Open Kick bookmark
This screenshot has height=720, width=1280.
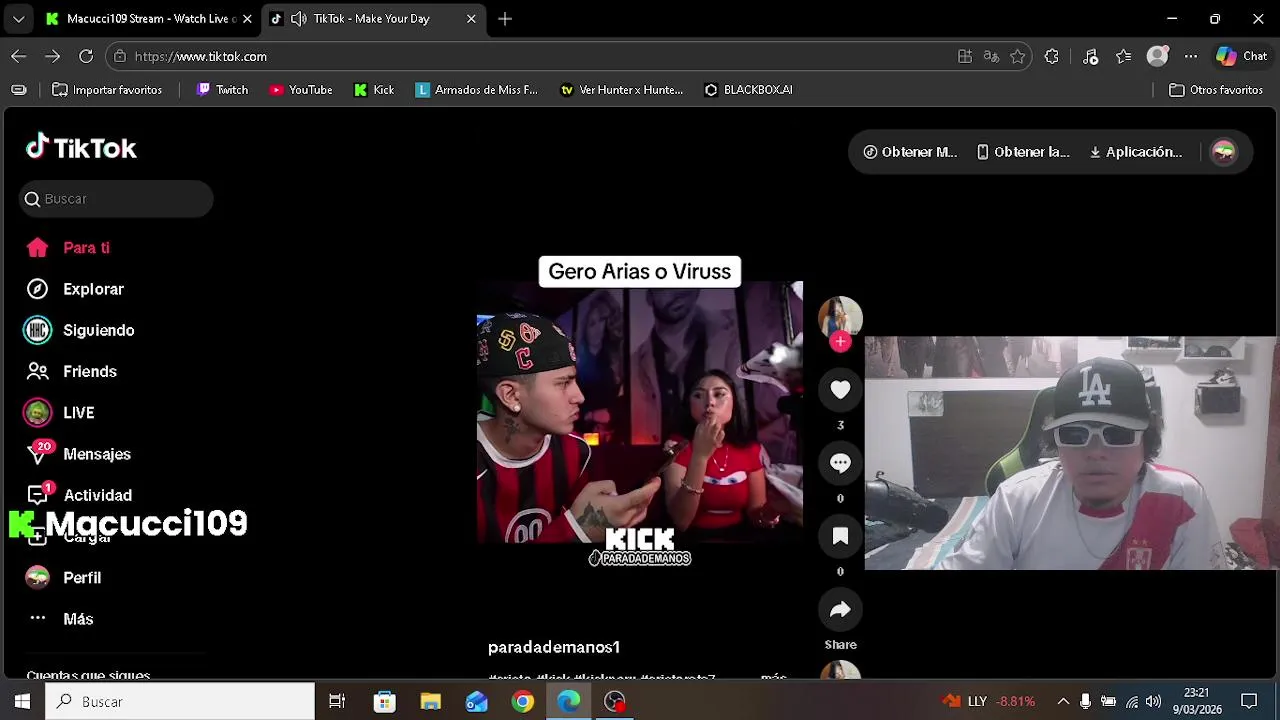(374, 90)
